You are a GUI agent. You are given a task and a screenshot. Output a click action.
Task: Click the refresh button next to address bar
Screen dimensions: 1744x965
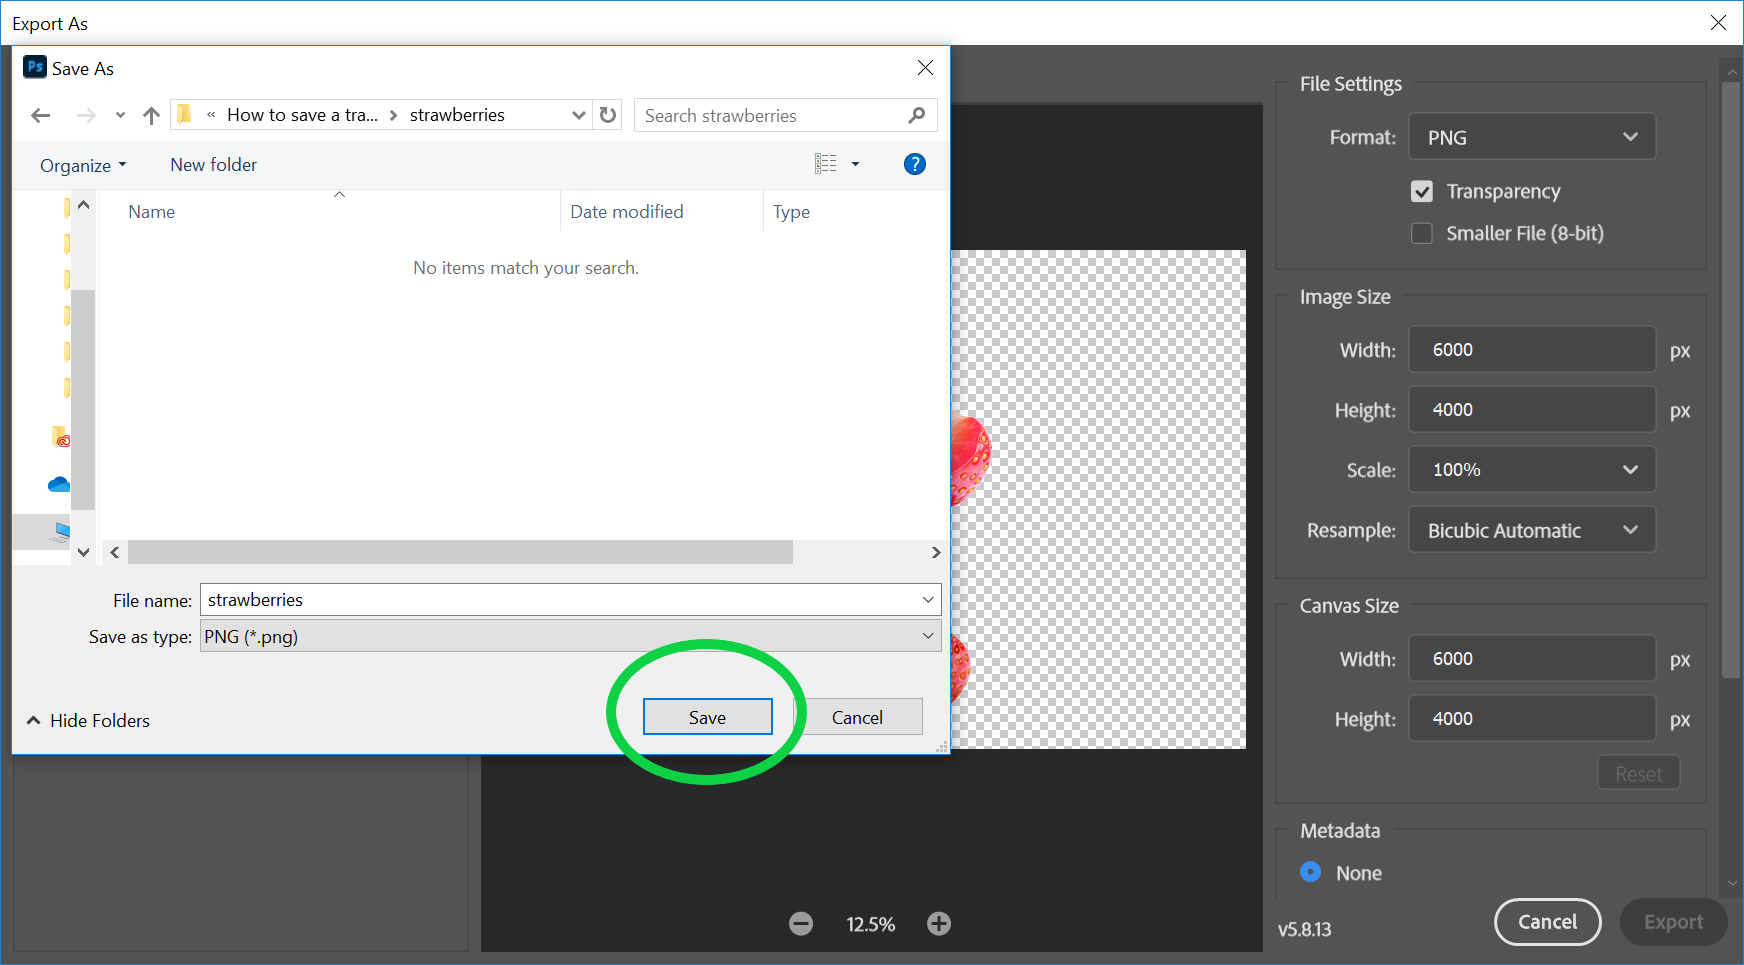608,115
